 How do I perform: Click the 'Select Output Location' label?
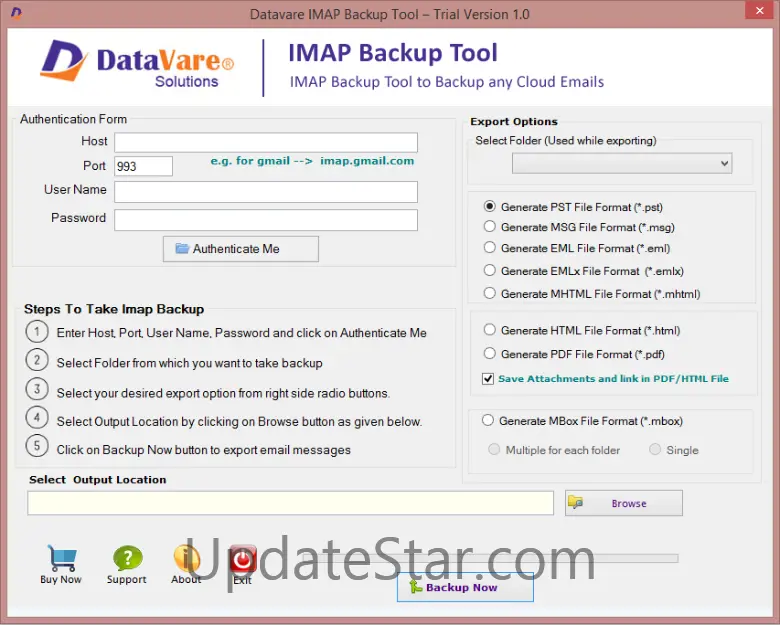(x=98, y=480)
